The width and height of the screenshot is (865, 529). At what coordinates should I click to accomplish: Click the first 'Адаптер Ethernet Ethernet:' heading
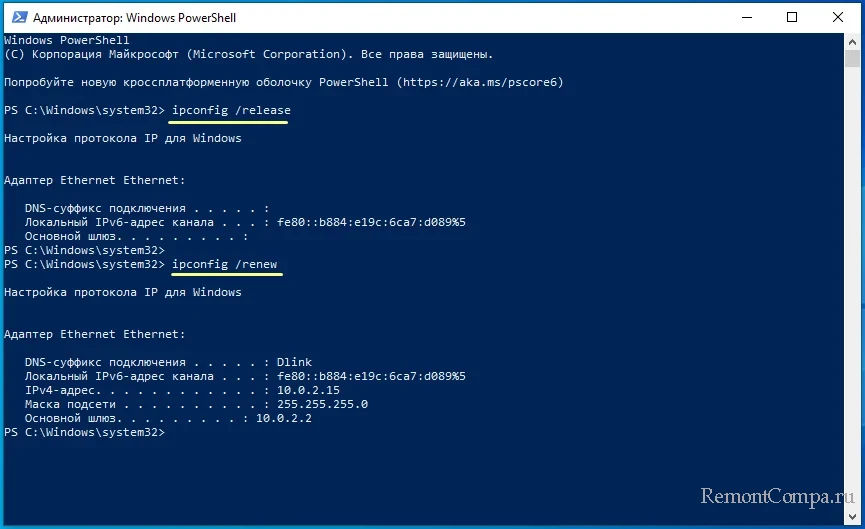tap(94, 180)
